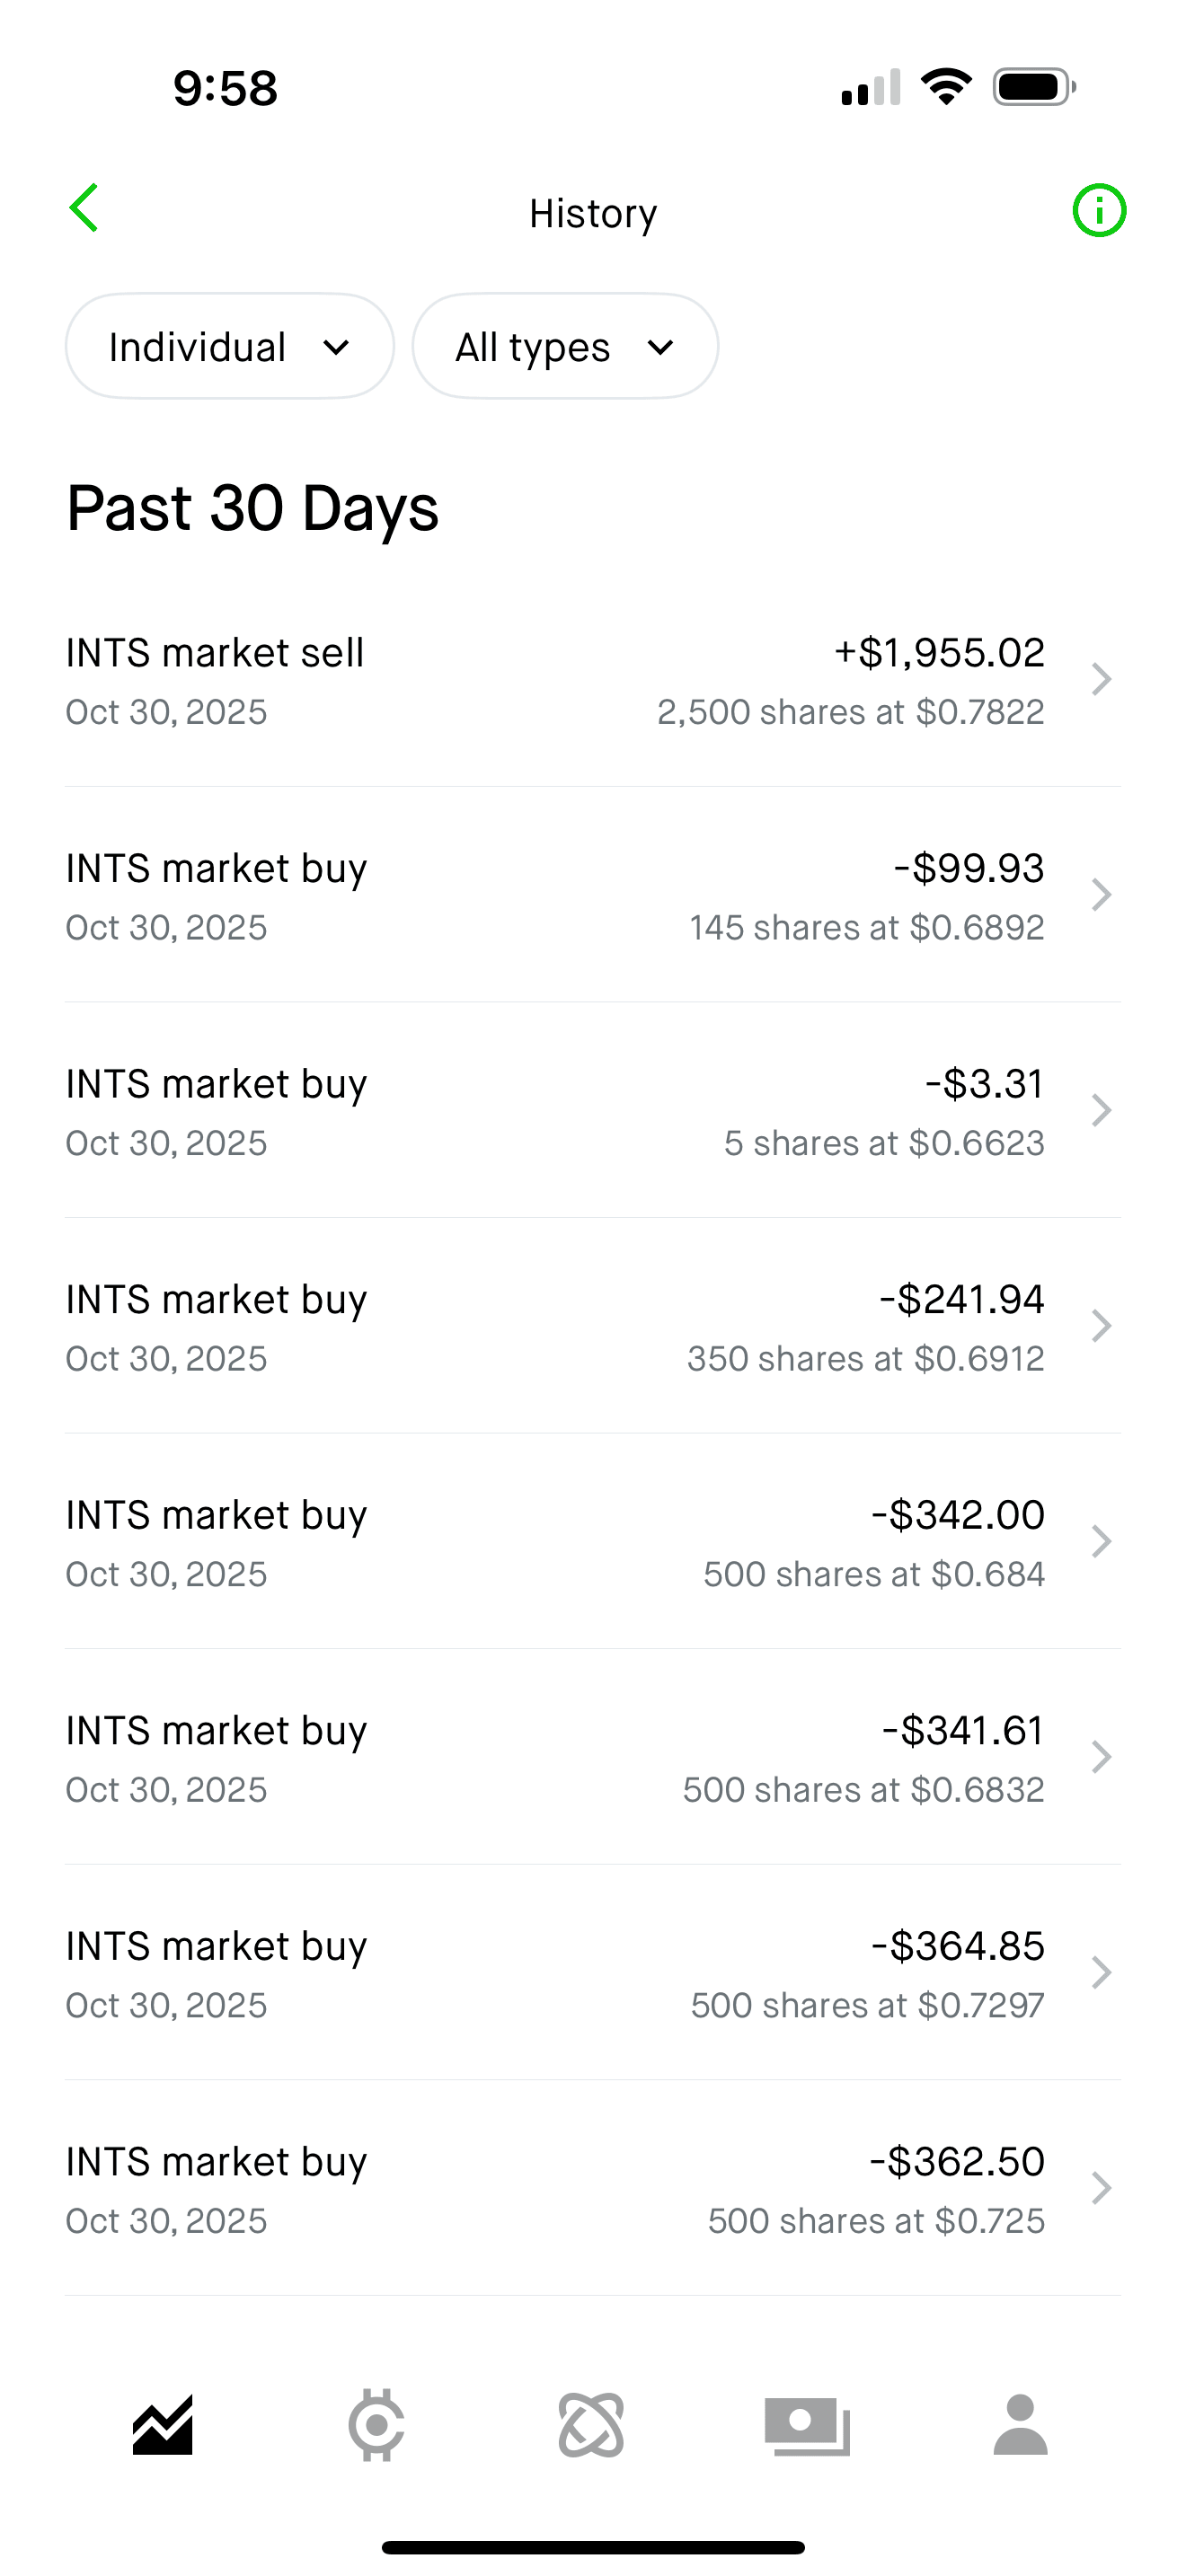Tap chevron for the $342.00 buy
This screenshot has height=2576, width=1186.
(x=1101, y=1542)
